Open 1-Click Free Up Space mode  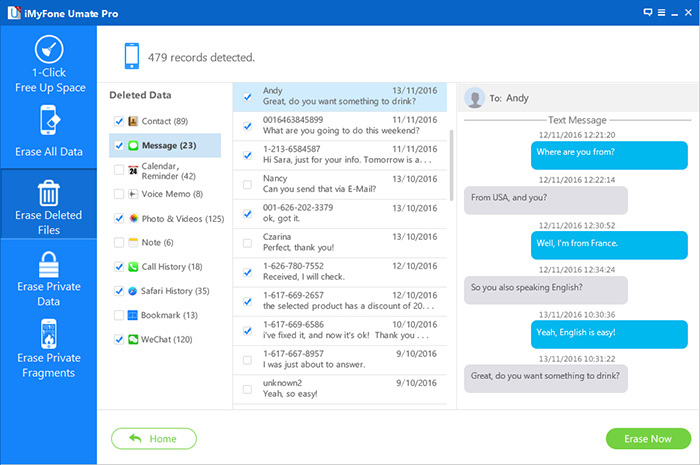pyautogui.click(x=48, y=63)
